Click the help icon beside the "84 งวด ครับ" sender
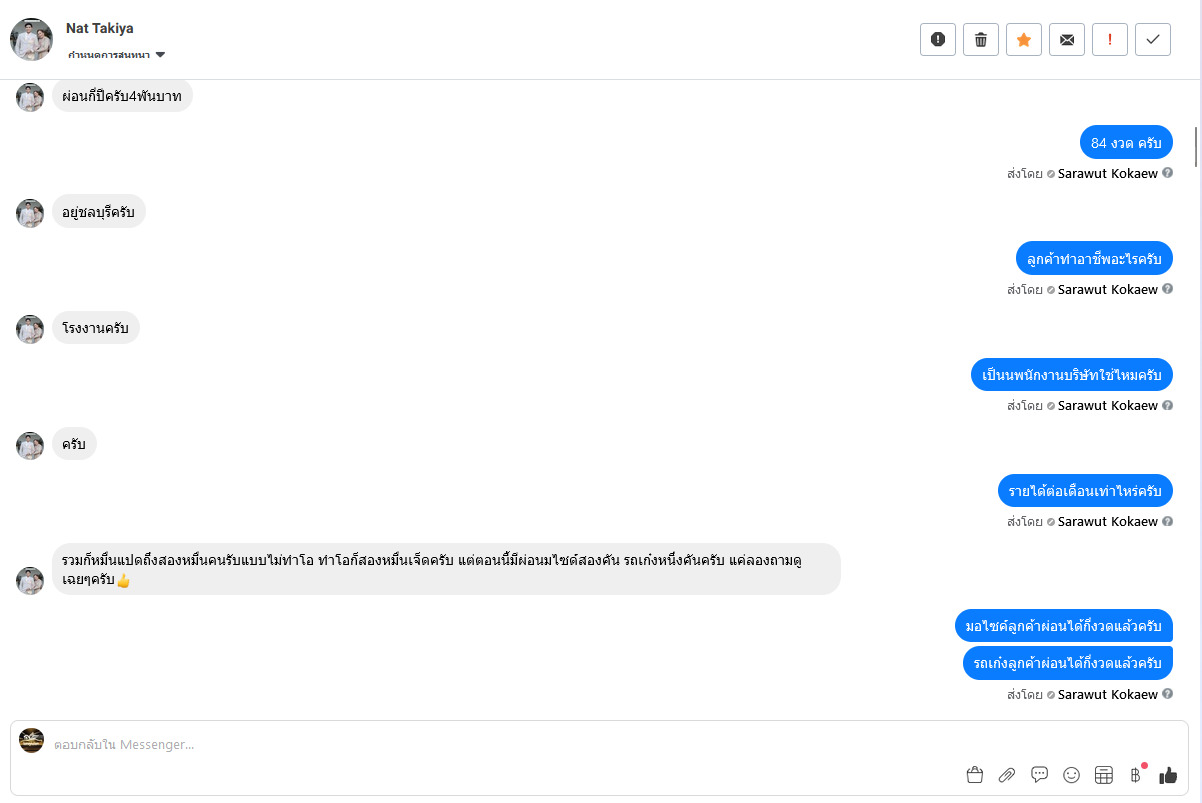Image resolution: width=1202 pixels, height=803 pixels. pyautogui.click(x=1168, y=173)
